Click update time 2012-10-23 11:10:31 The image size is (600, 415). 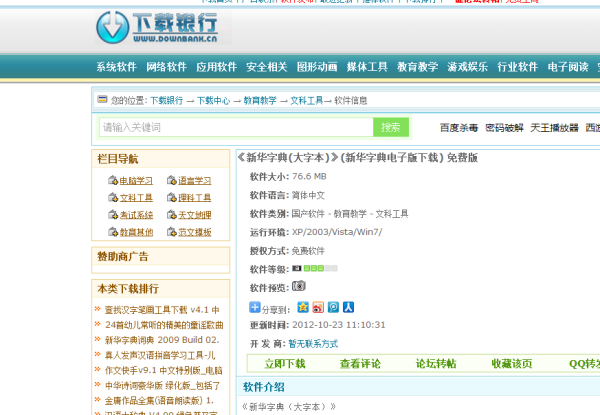339,325
